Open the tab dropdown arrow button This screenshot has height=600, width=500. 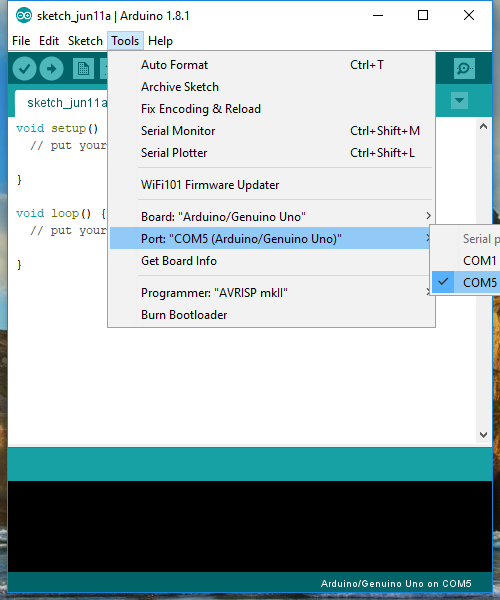tap(459, 101)
